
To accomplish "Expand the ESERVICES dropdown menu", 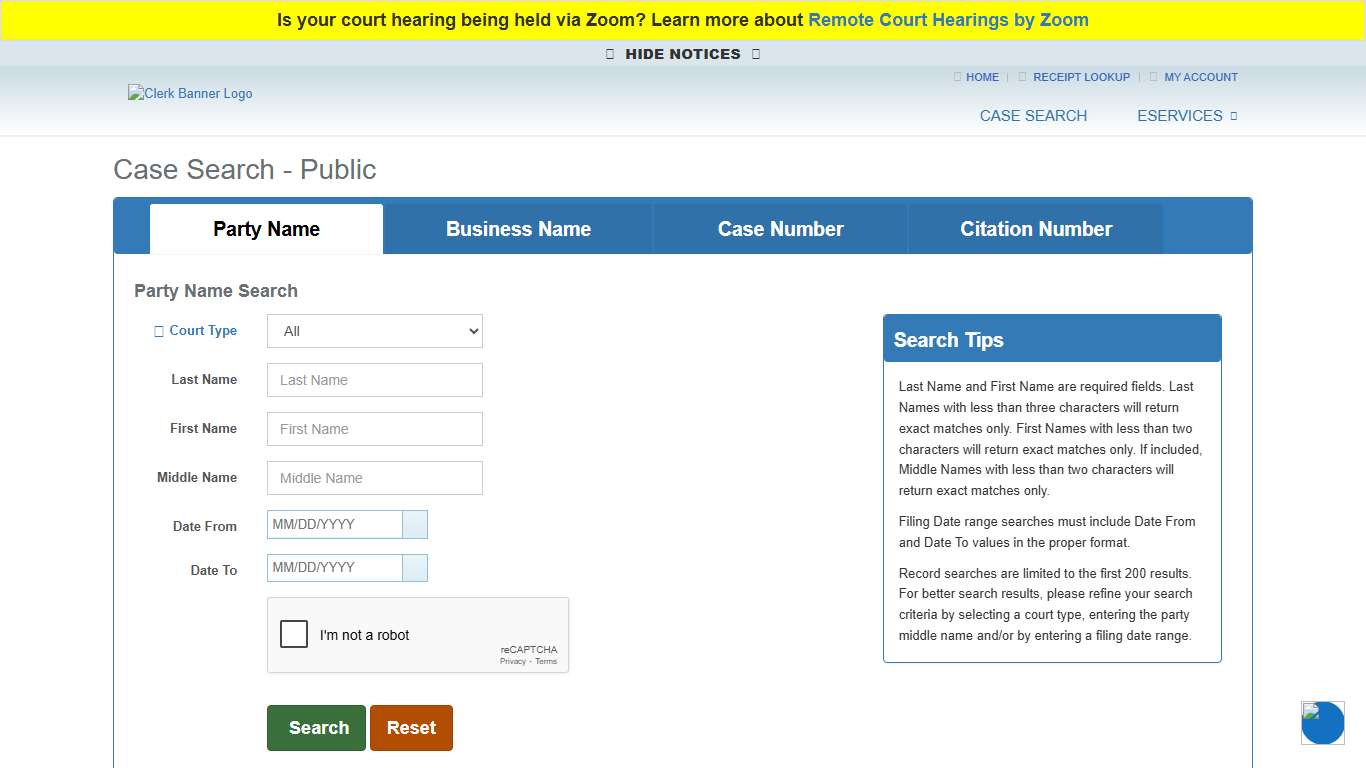I will (1187, 115).
